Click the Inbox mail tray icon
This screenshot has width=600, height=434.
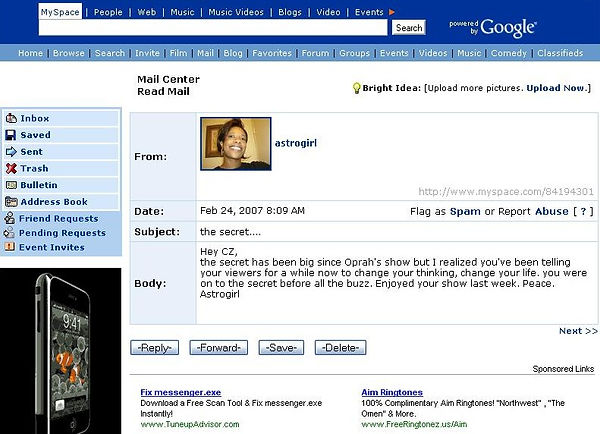pos(11,118)
